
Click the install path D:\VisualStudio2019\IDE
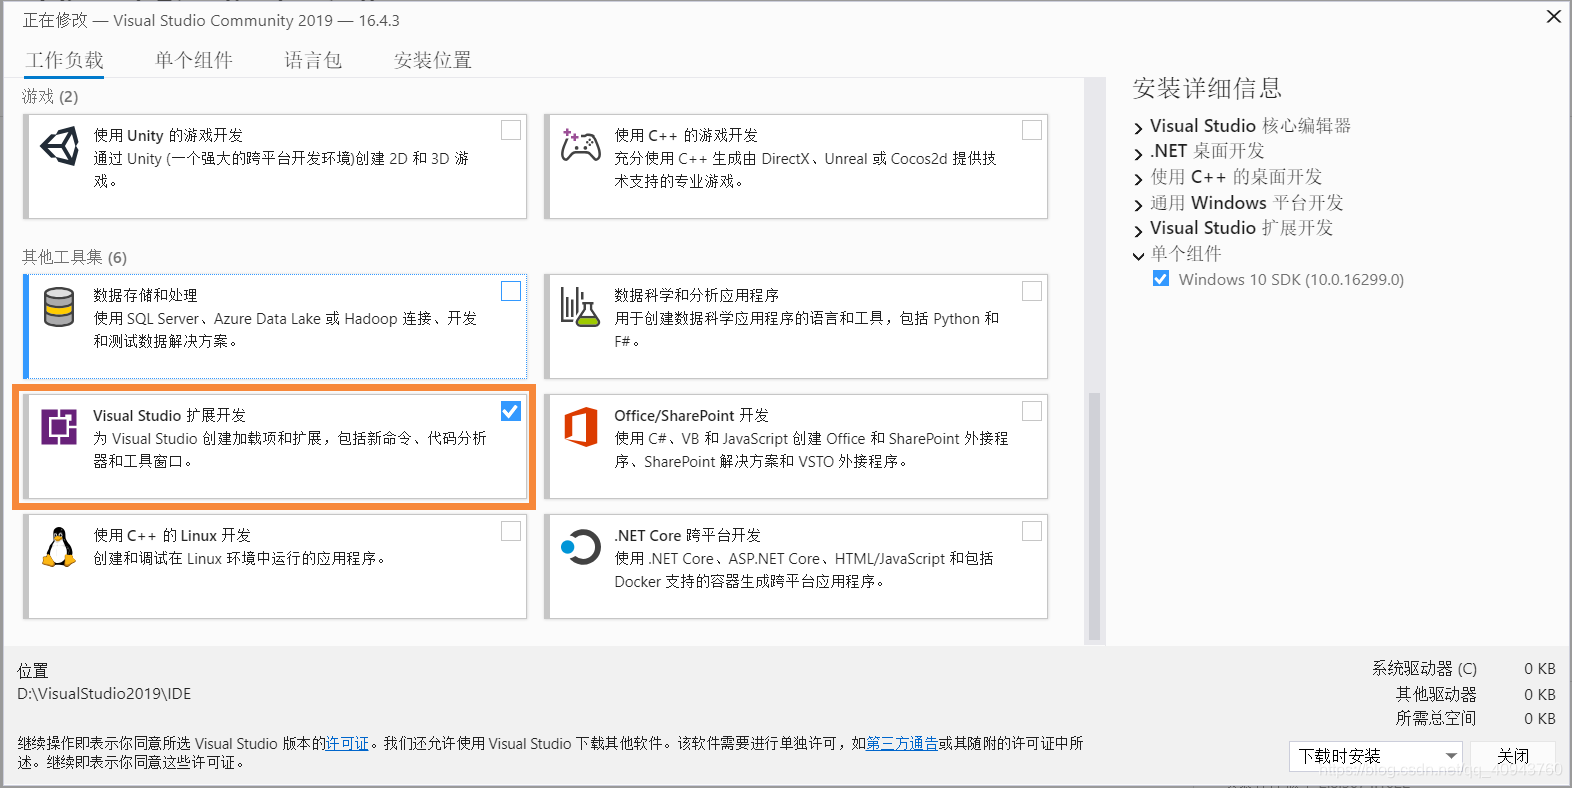tap(104, 693)
